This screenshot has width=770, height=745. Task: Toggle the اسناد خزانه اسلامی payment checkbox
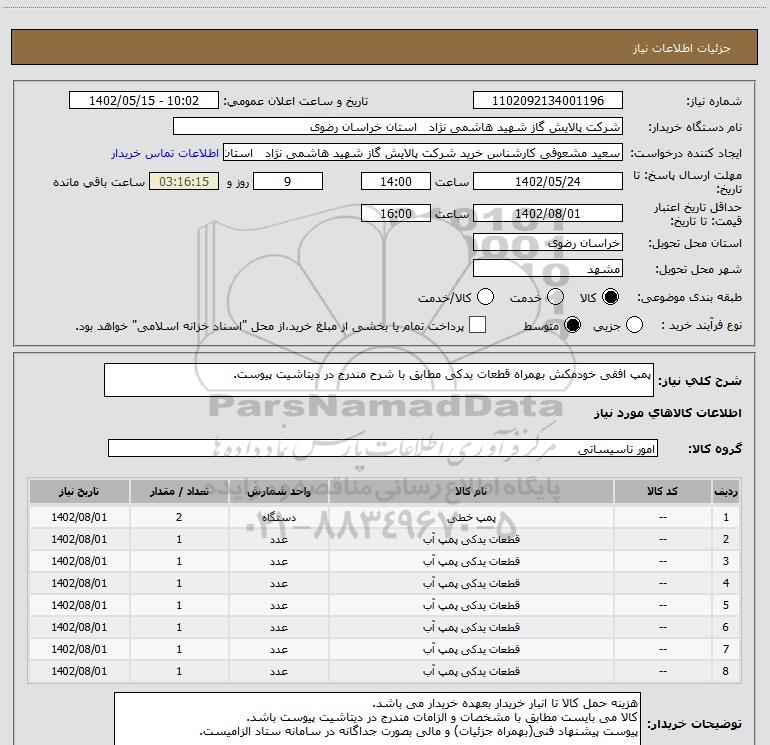(x=478, y=326)
